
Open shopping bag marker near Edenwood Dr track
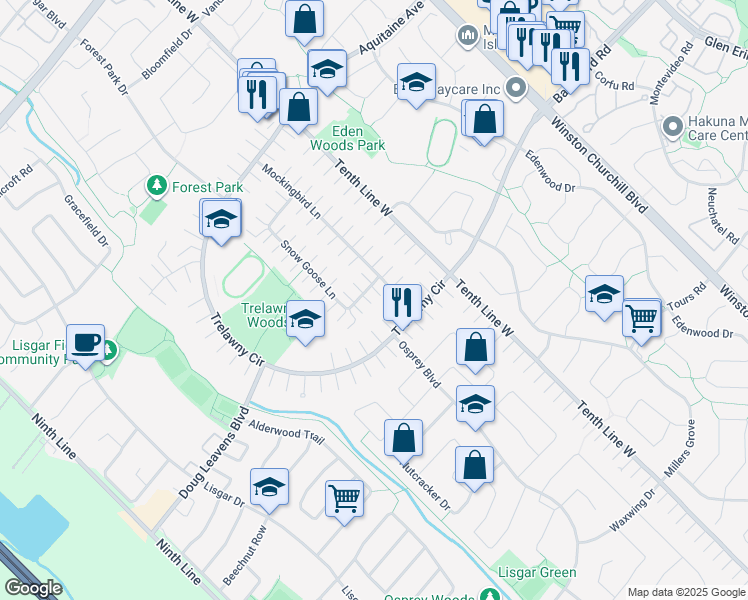pos(484,121)
